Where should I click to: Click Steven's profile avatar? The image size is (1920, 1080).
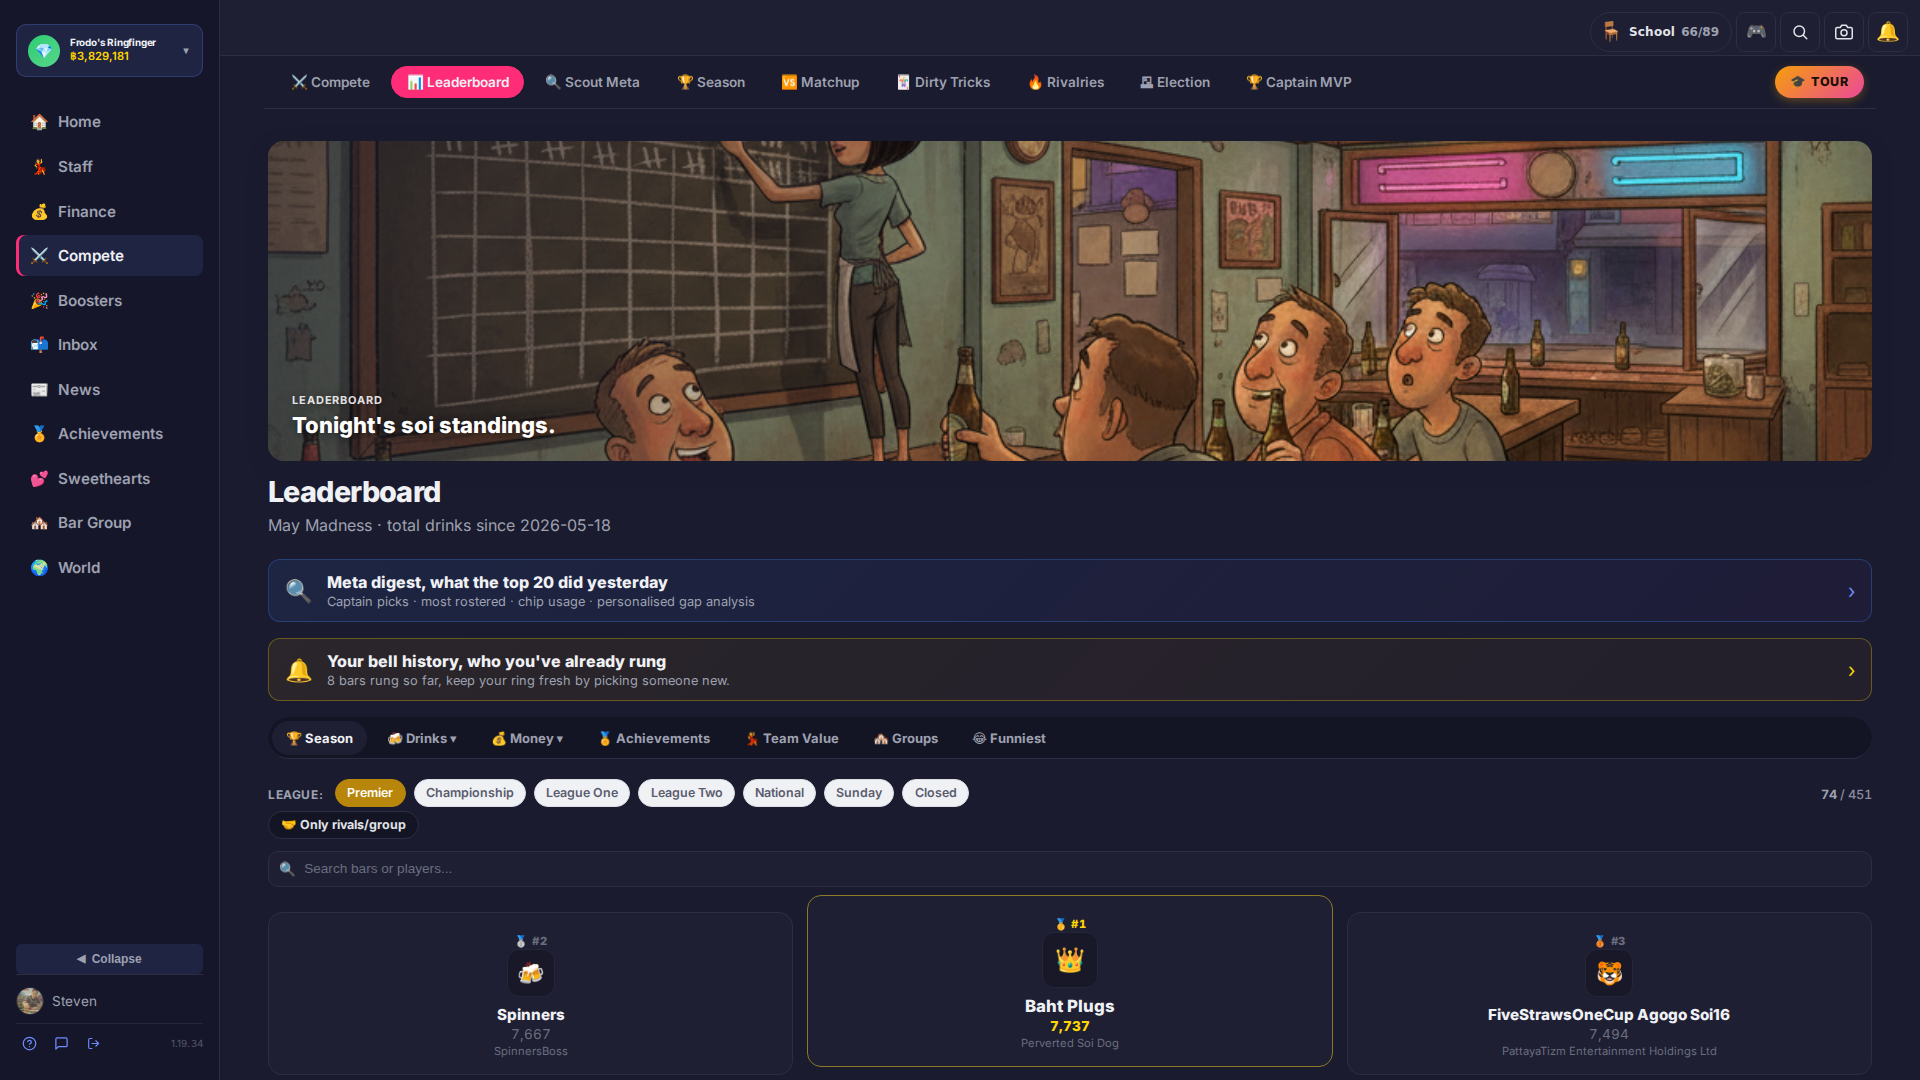[30, 1001]
